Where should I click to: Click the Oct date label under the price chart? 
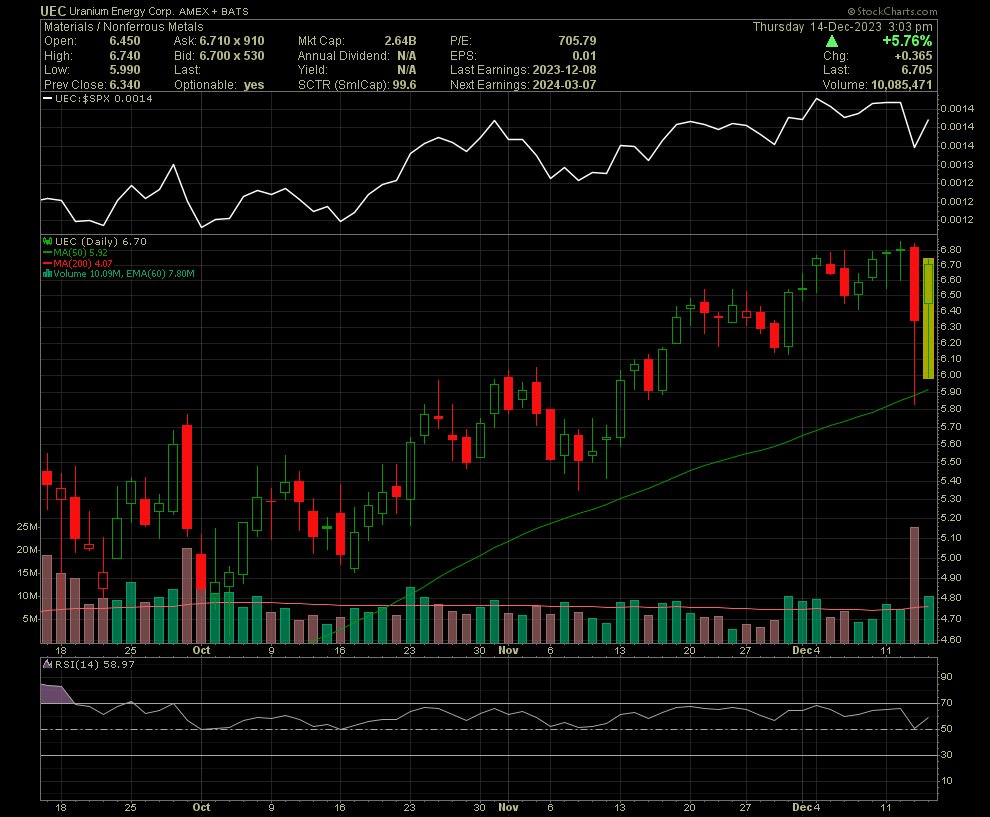coord(201,650)
